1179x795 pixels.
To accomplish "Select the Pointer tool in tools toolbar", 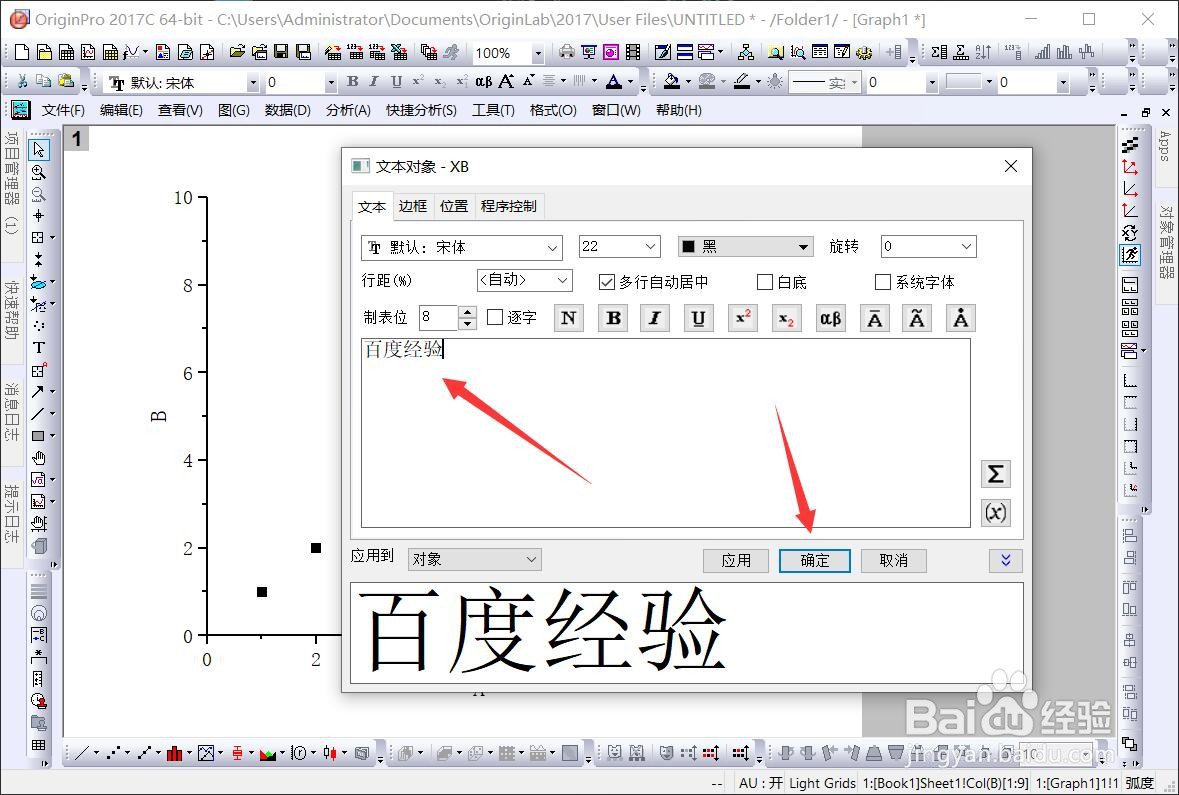I will point(38,150).
